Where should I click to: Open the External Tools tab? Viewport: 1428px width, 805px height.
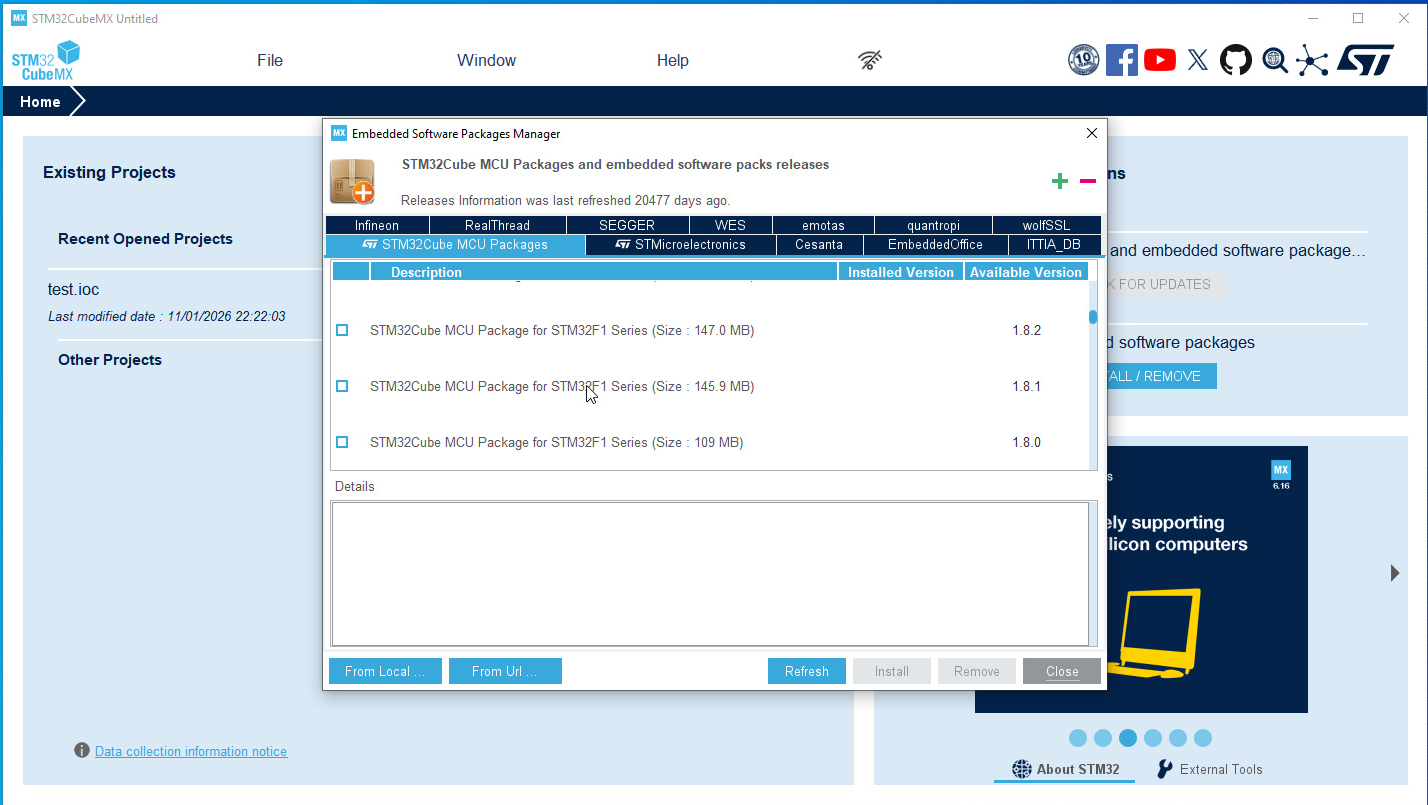[1209, 769]
